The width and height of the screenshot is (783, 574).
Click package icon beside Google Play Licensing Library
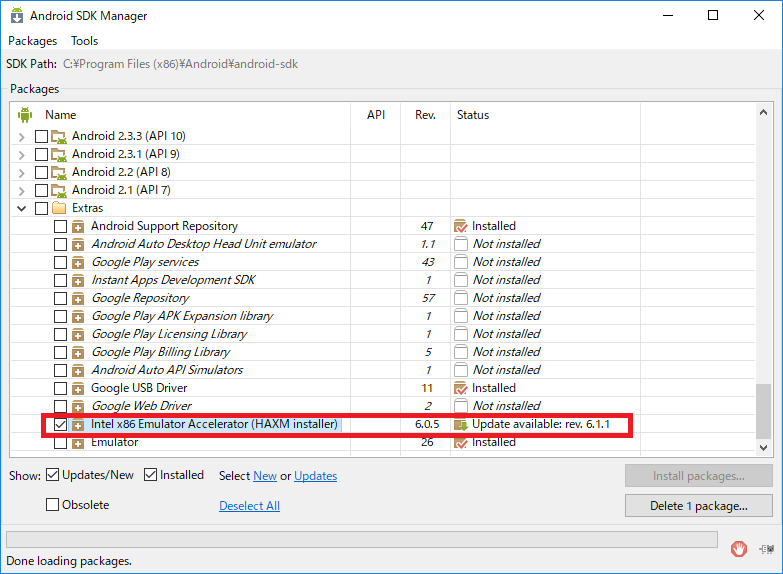[x=78, y=335]
